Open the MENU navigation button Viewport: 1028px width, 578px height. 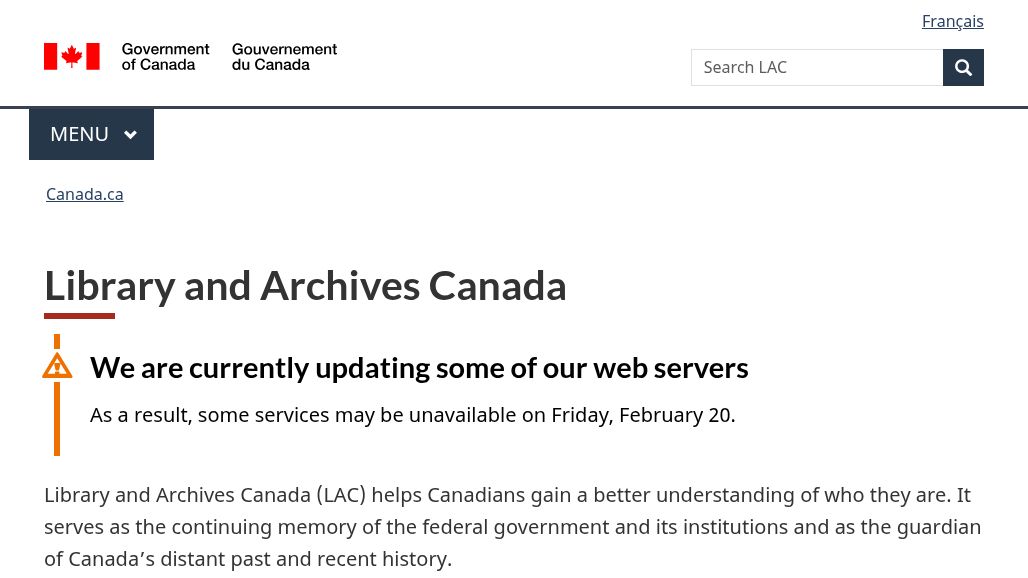(x=91, y=134)
